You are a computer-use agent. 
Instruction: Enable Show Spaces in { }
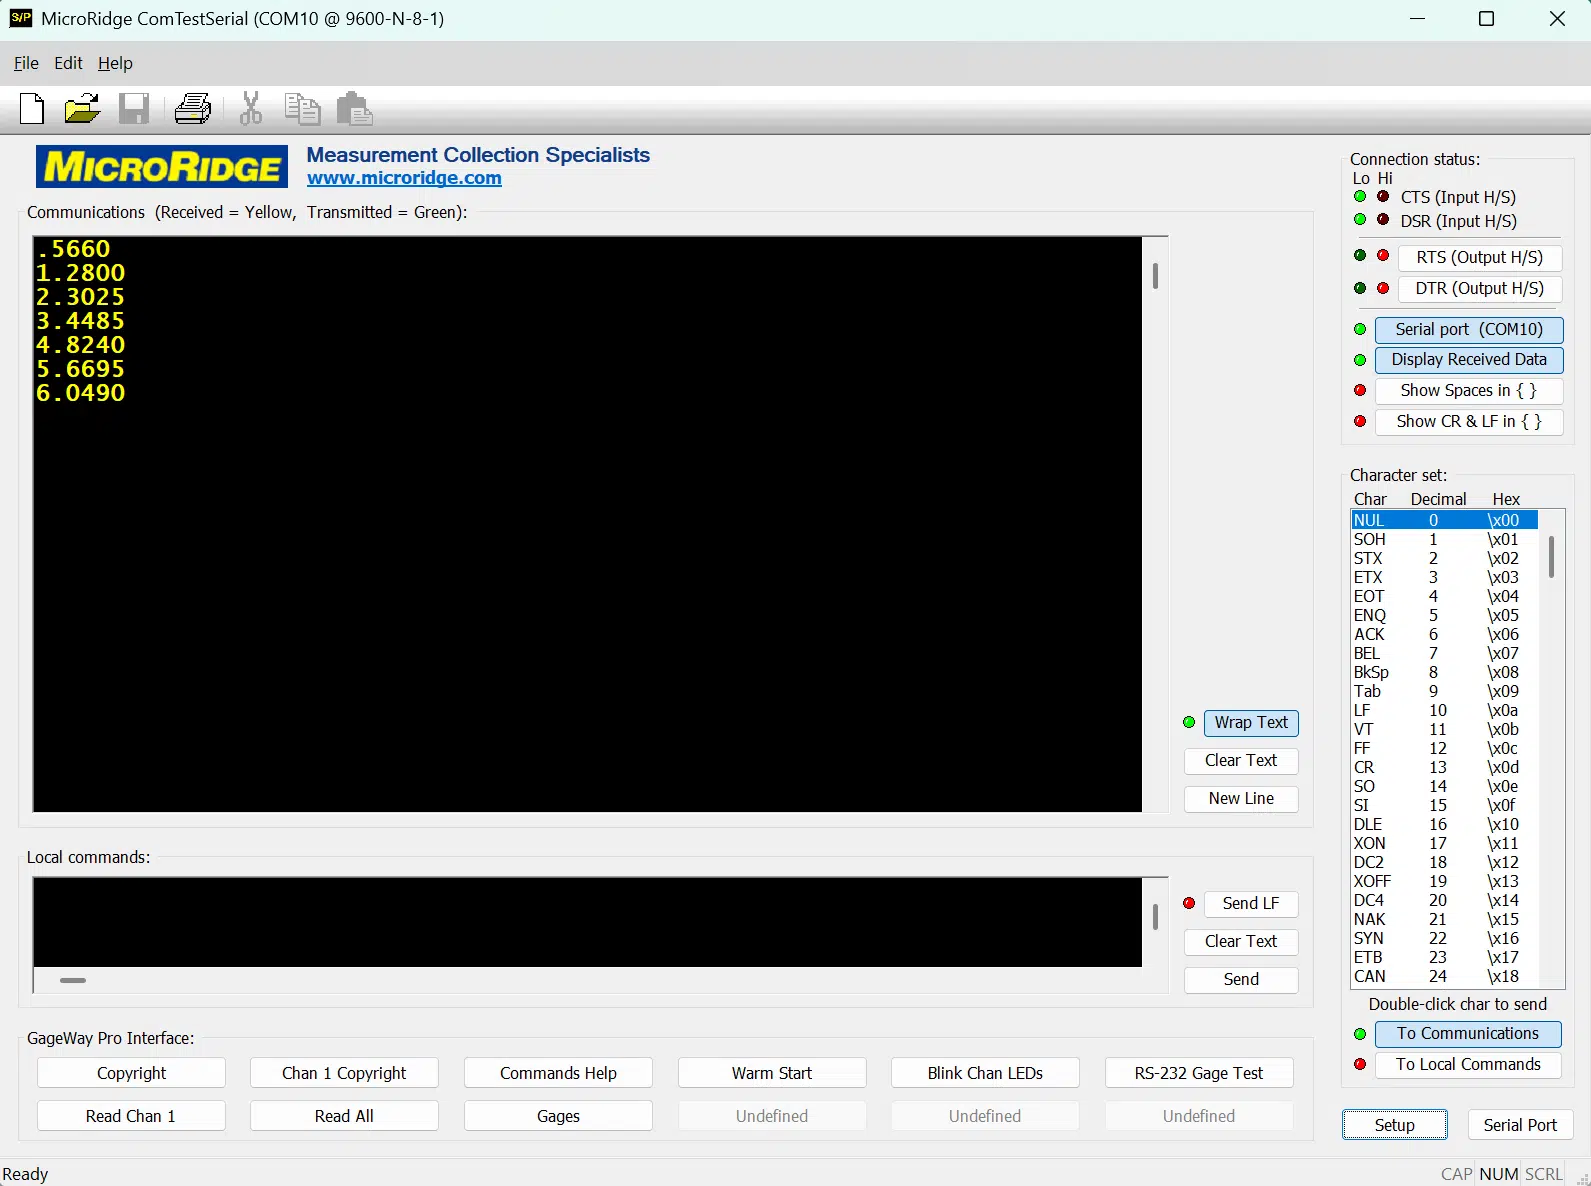1467,391
